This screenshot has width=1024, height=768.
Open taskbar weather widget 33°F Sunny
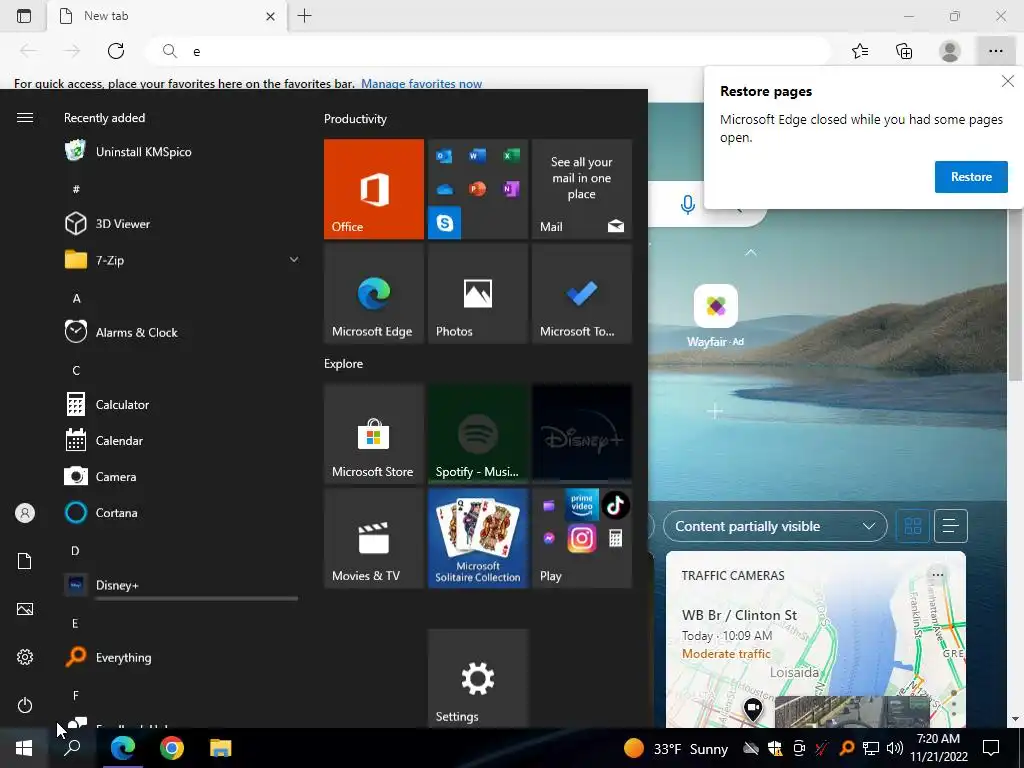coord(675,748)
